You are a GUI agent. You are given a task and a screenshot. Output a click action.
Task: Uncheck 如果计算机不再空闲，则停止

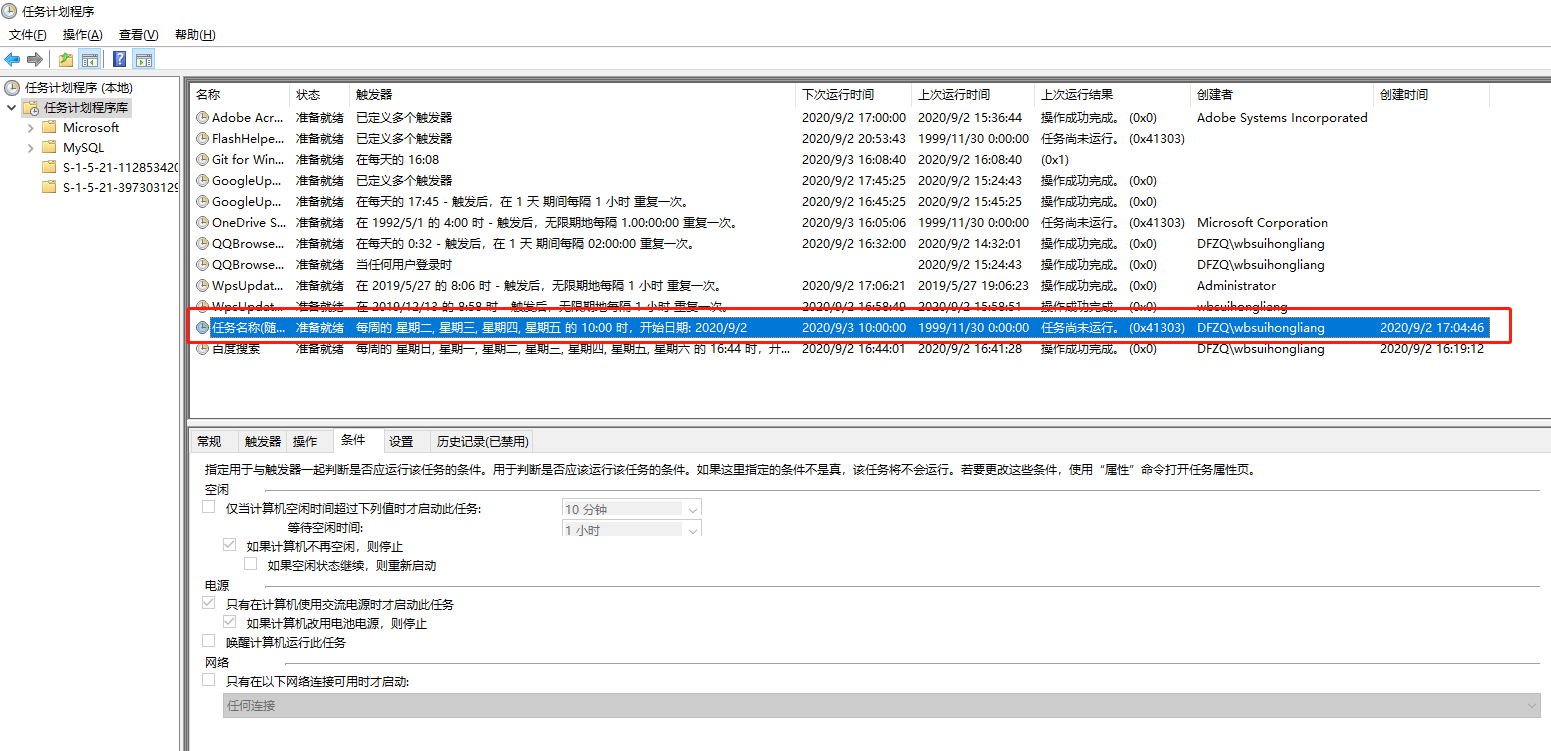tap(230, 545)
